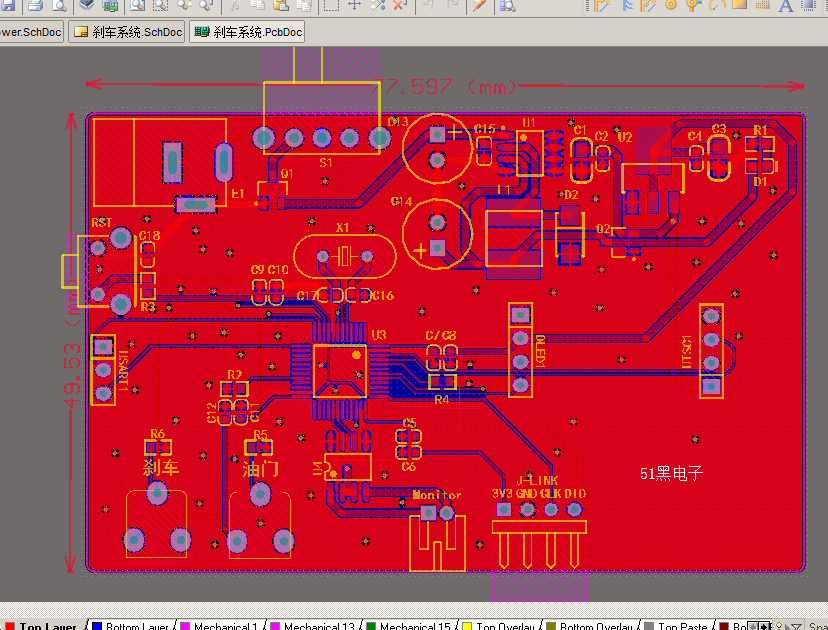Open the 刹车系统.SchDoc document tab
Screen dimensions: 828x630
tap(127, 32)
